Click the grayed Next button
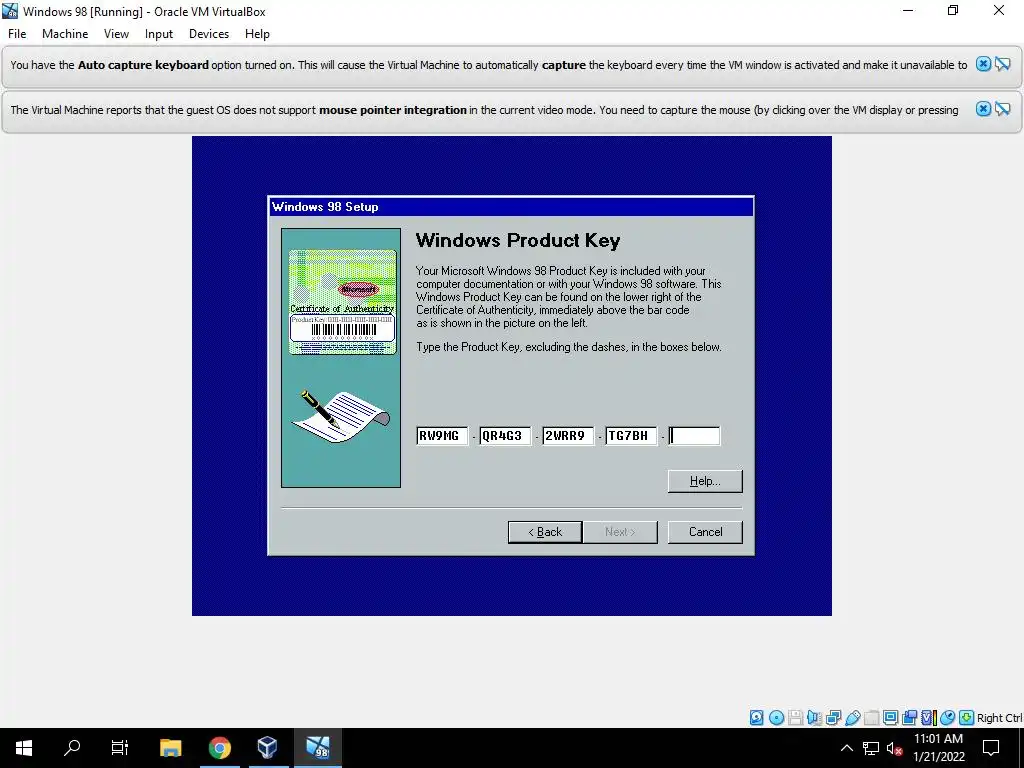 (x=620, y=532)
